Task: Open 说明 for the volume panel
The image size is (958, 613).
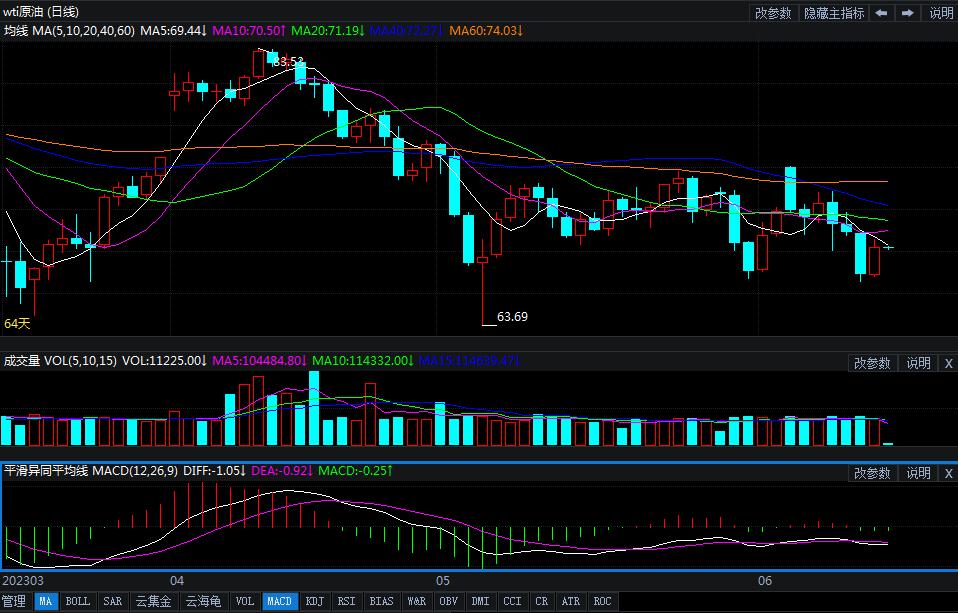Action: 918,363
